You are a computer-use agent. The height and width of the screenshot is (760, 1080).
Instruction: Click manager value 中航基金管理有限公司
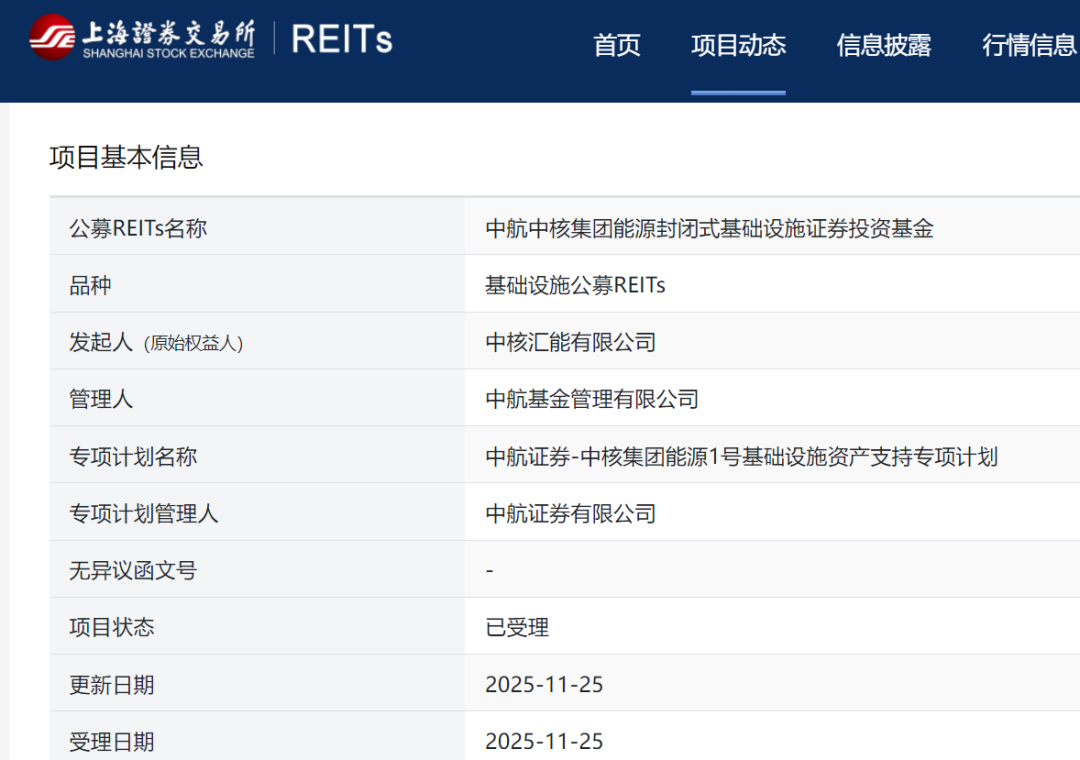point(591,399)
